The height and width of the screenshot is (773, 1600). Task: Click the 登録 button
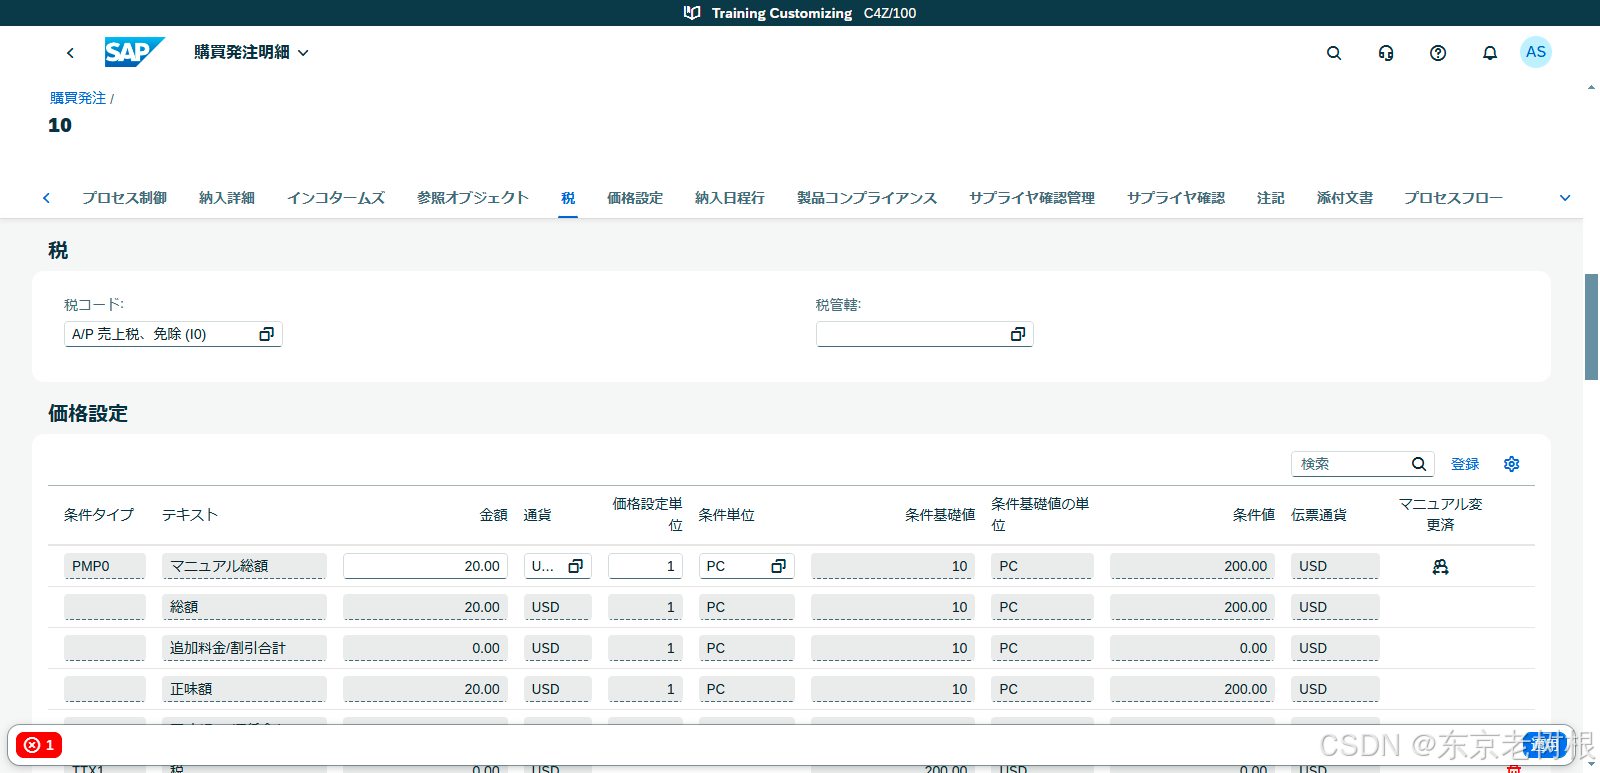click(1465, 464)
